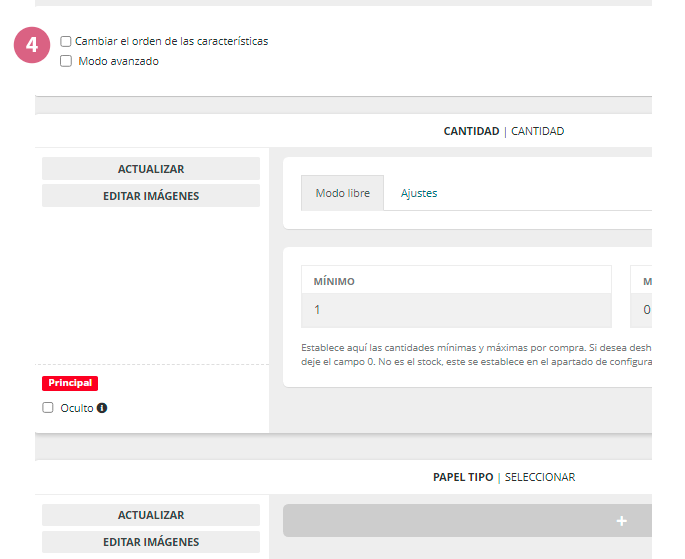
Task: Switch to the Modo libre tab
Action: tap(342, 193)
